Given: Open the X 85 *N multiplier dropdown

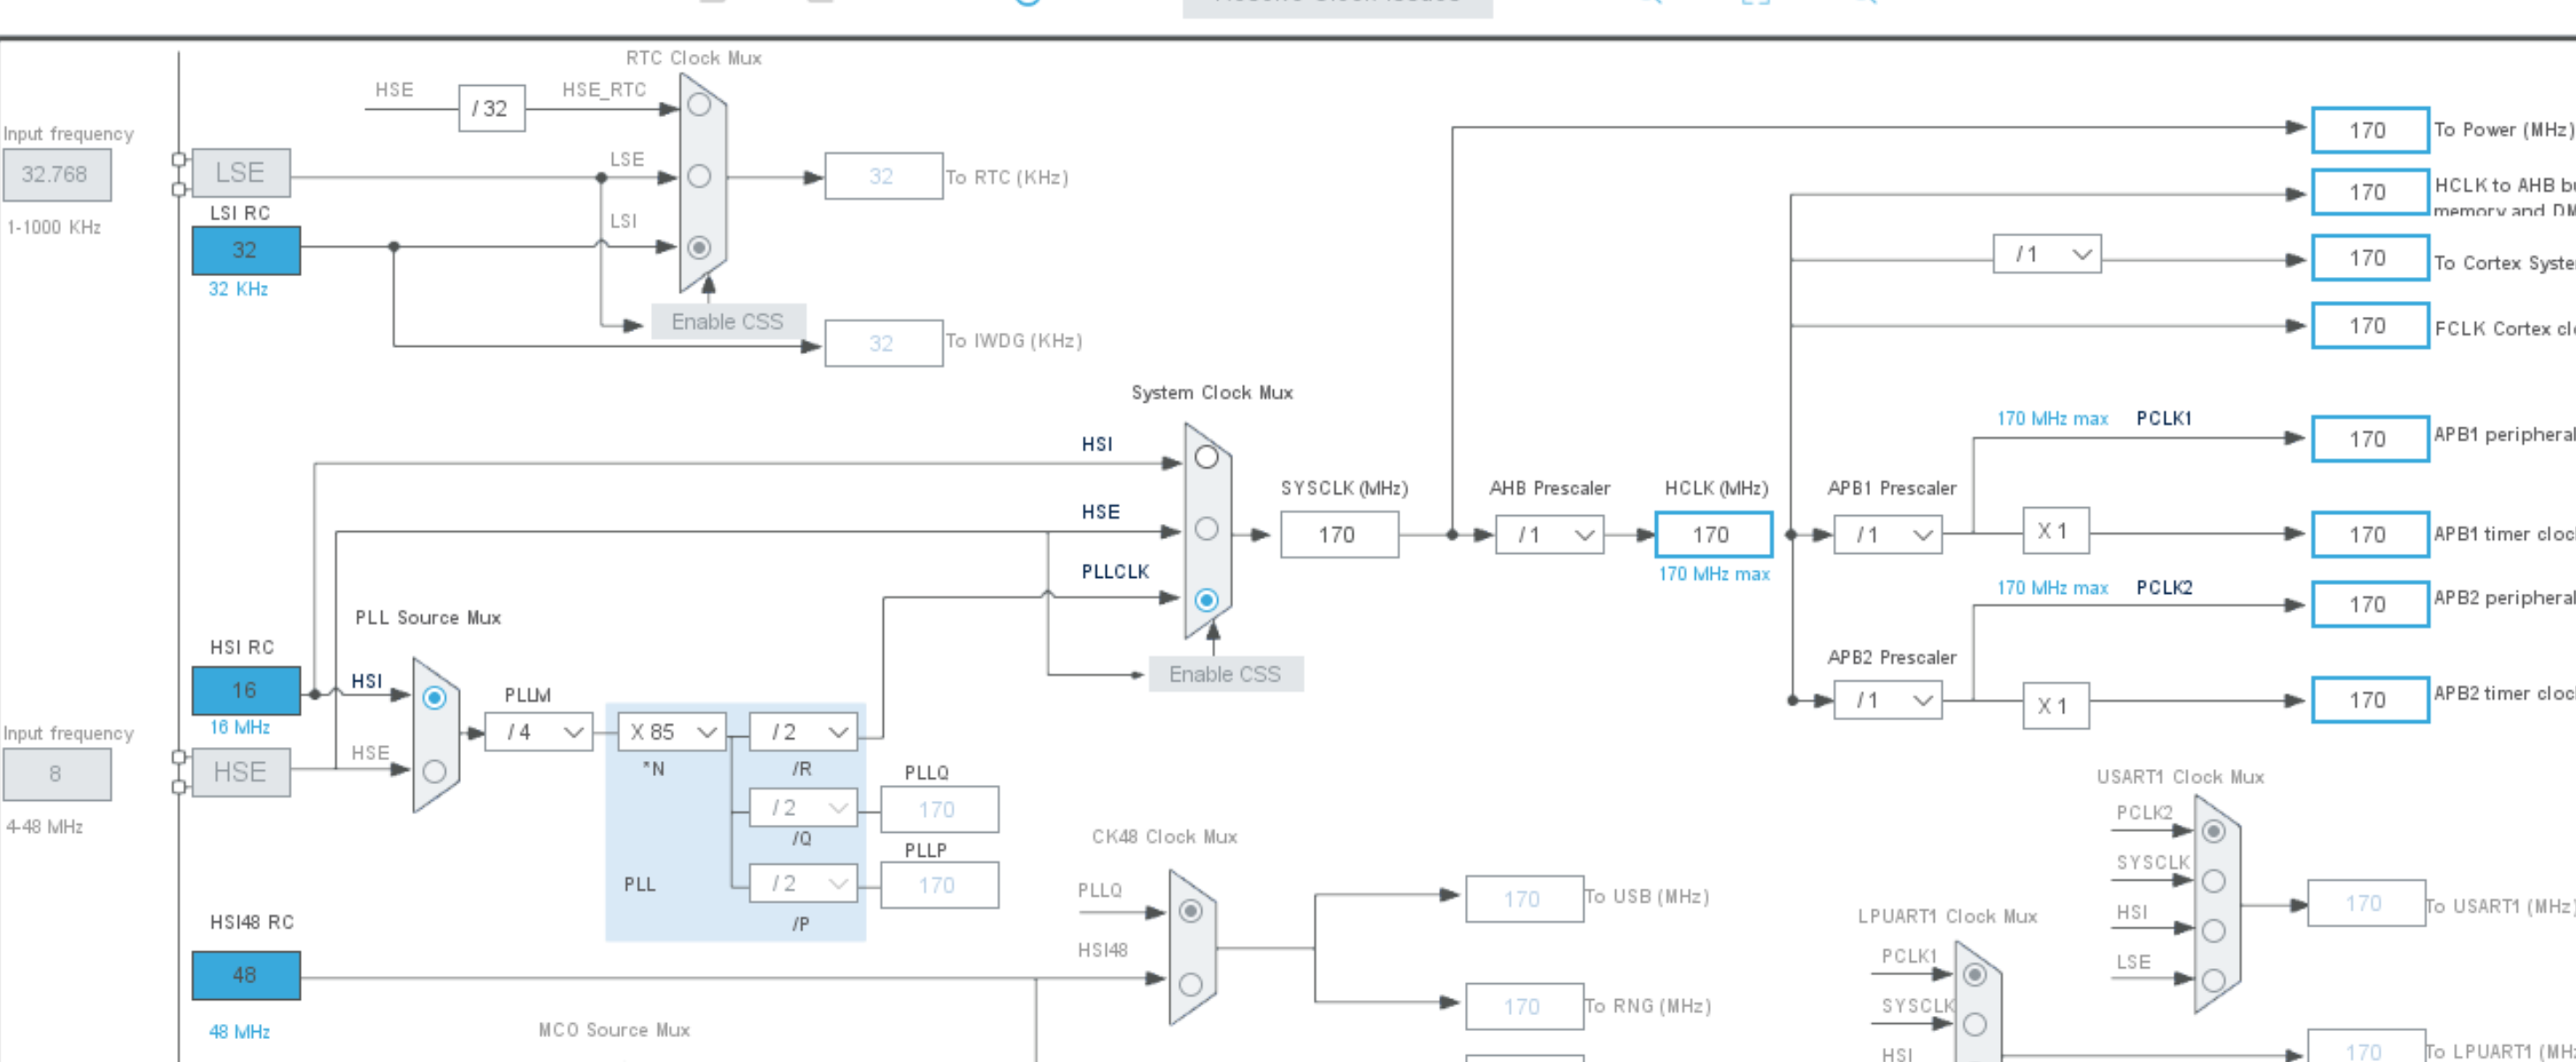Looking at the screenshot, I should (x=672, y=732).
